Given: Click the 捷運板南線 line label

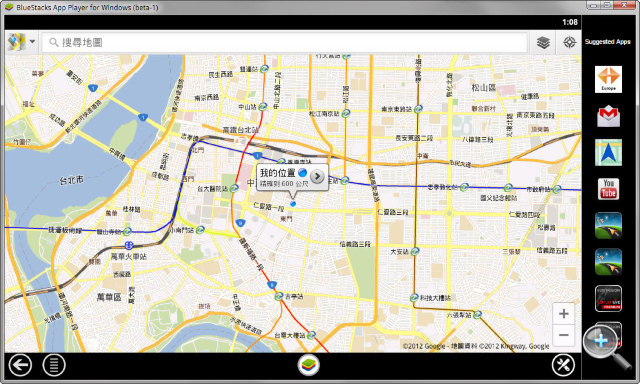Looking at the screenshot, I should point(65,230).
